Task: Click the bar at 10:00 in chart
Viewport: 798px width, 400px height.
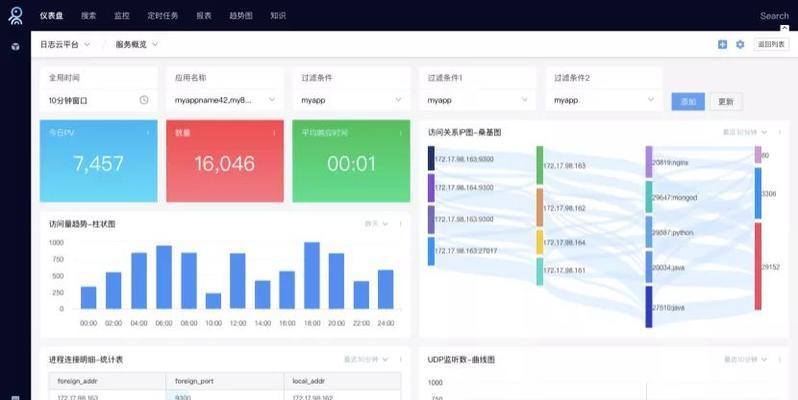Action: coord(213,301)
